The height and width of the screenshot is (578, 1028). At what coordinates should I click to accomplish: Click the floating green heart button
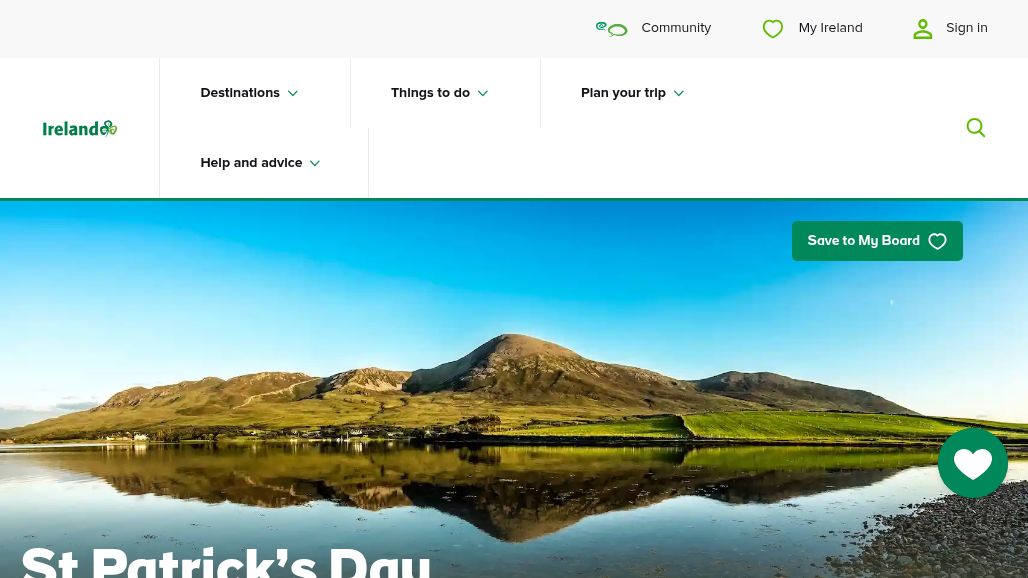click(x=972, y=463)
